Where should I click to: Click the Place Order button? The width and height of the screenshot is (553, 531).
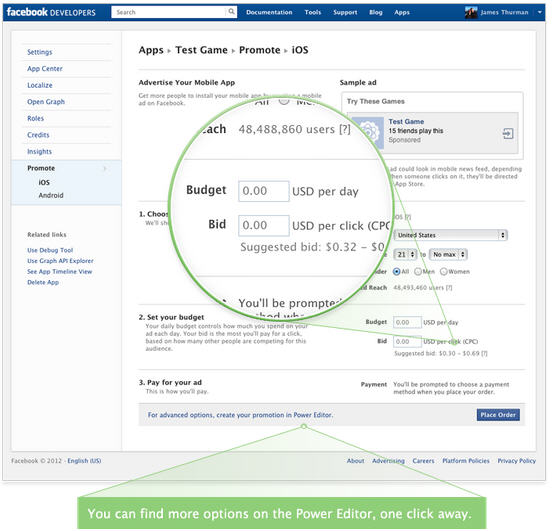click(498, 415)
